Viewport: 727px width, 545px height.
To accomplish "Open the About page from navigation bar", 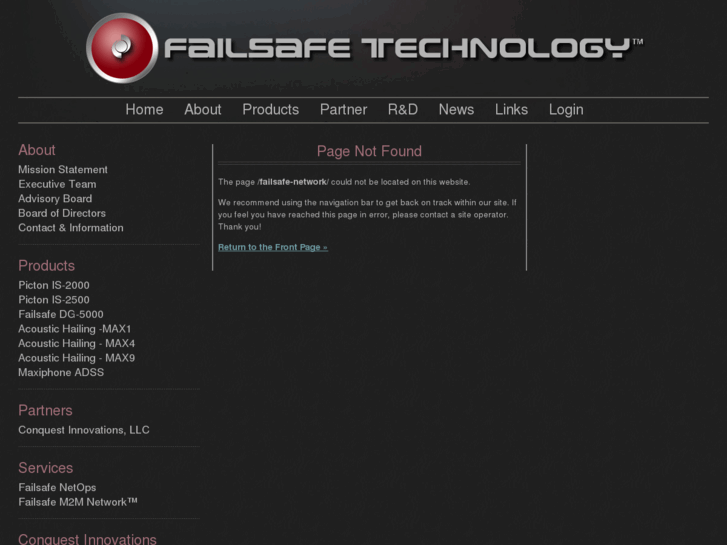I will coord(203,109).
